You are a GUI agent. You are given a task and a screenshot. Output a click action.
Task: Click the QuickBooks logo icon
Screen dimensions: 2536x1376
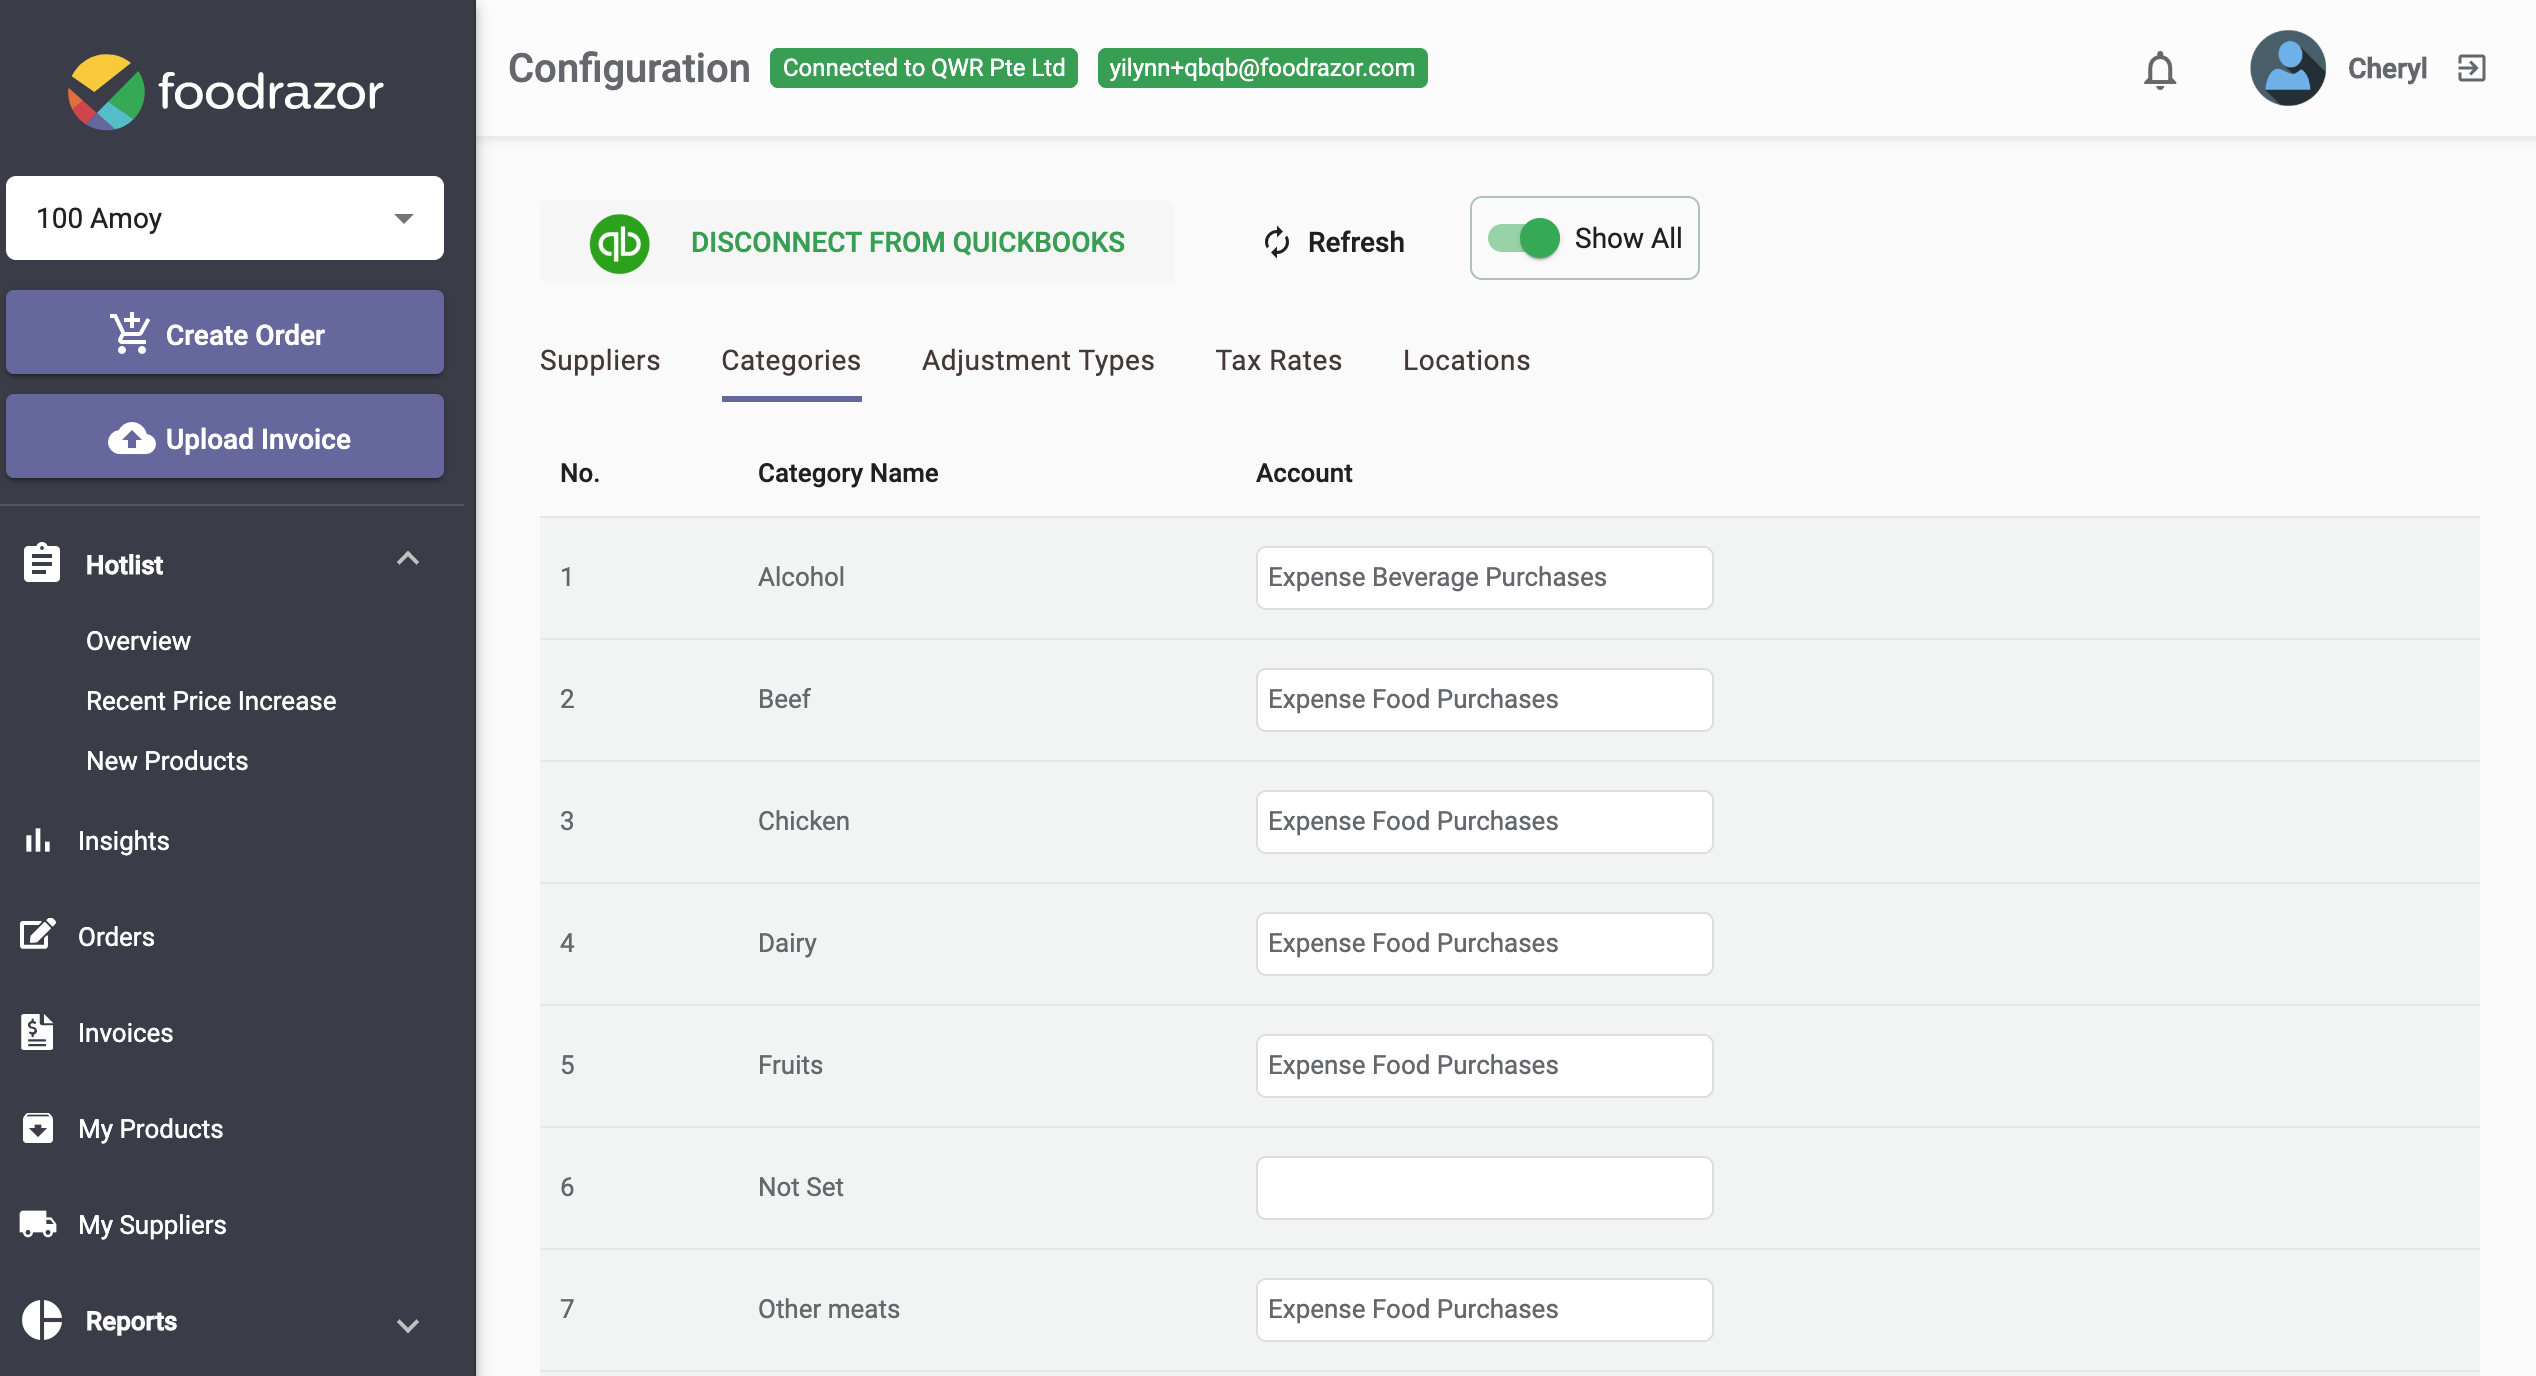620,242
